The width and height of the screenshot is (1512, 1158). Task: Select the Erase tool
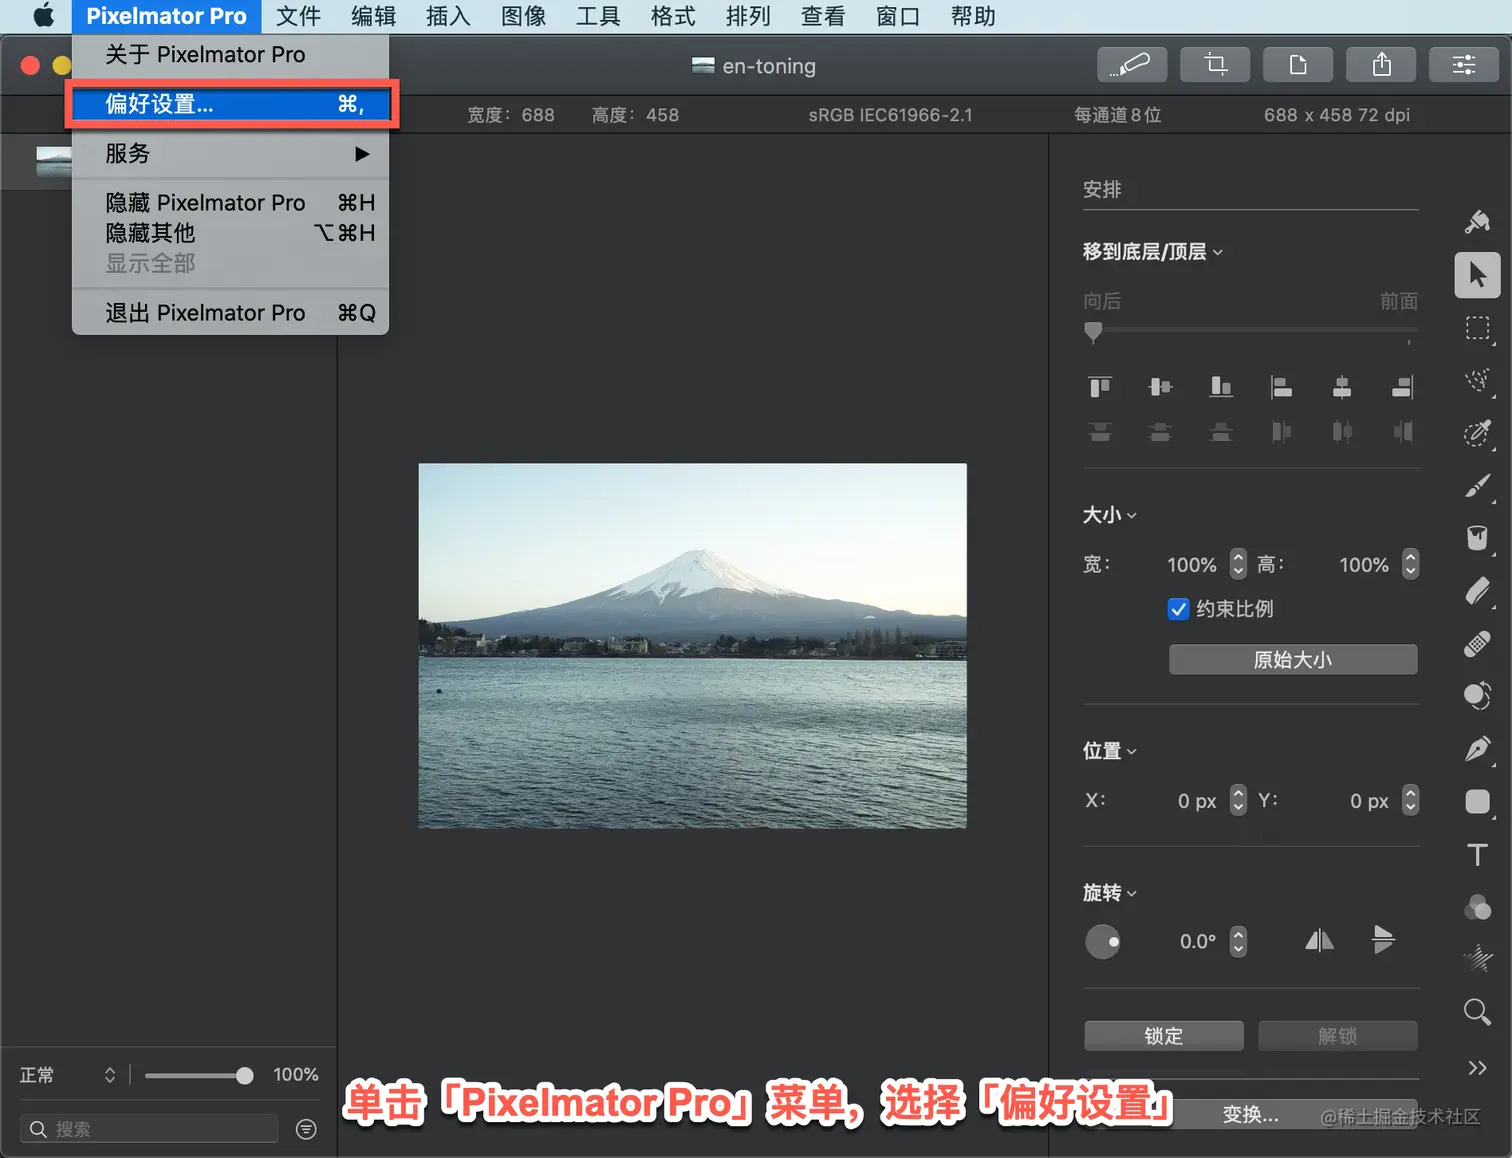[x=1477, y=591]
